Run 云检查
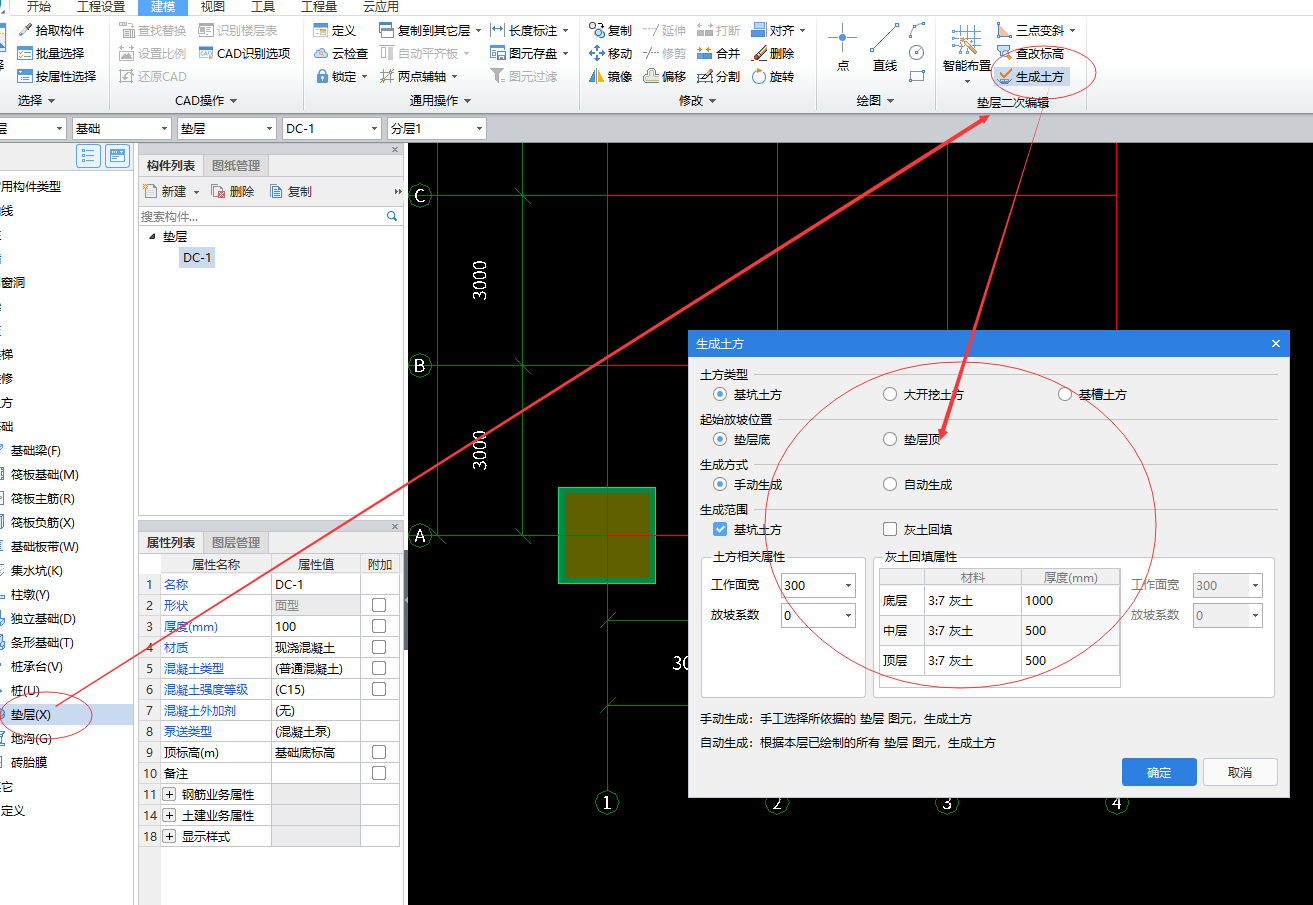This screenshot has height=905, width=1313. (x=341, y=53)
